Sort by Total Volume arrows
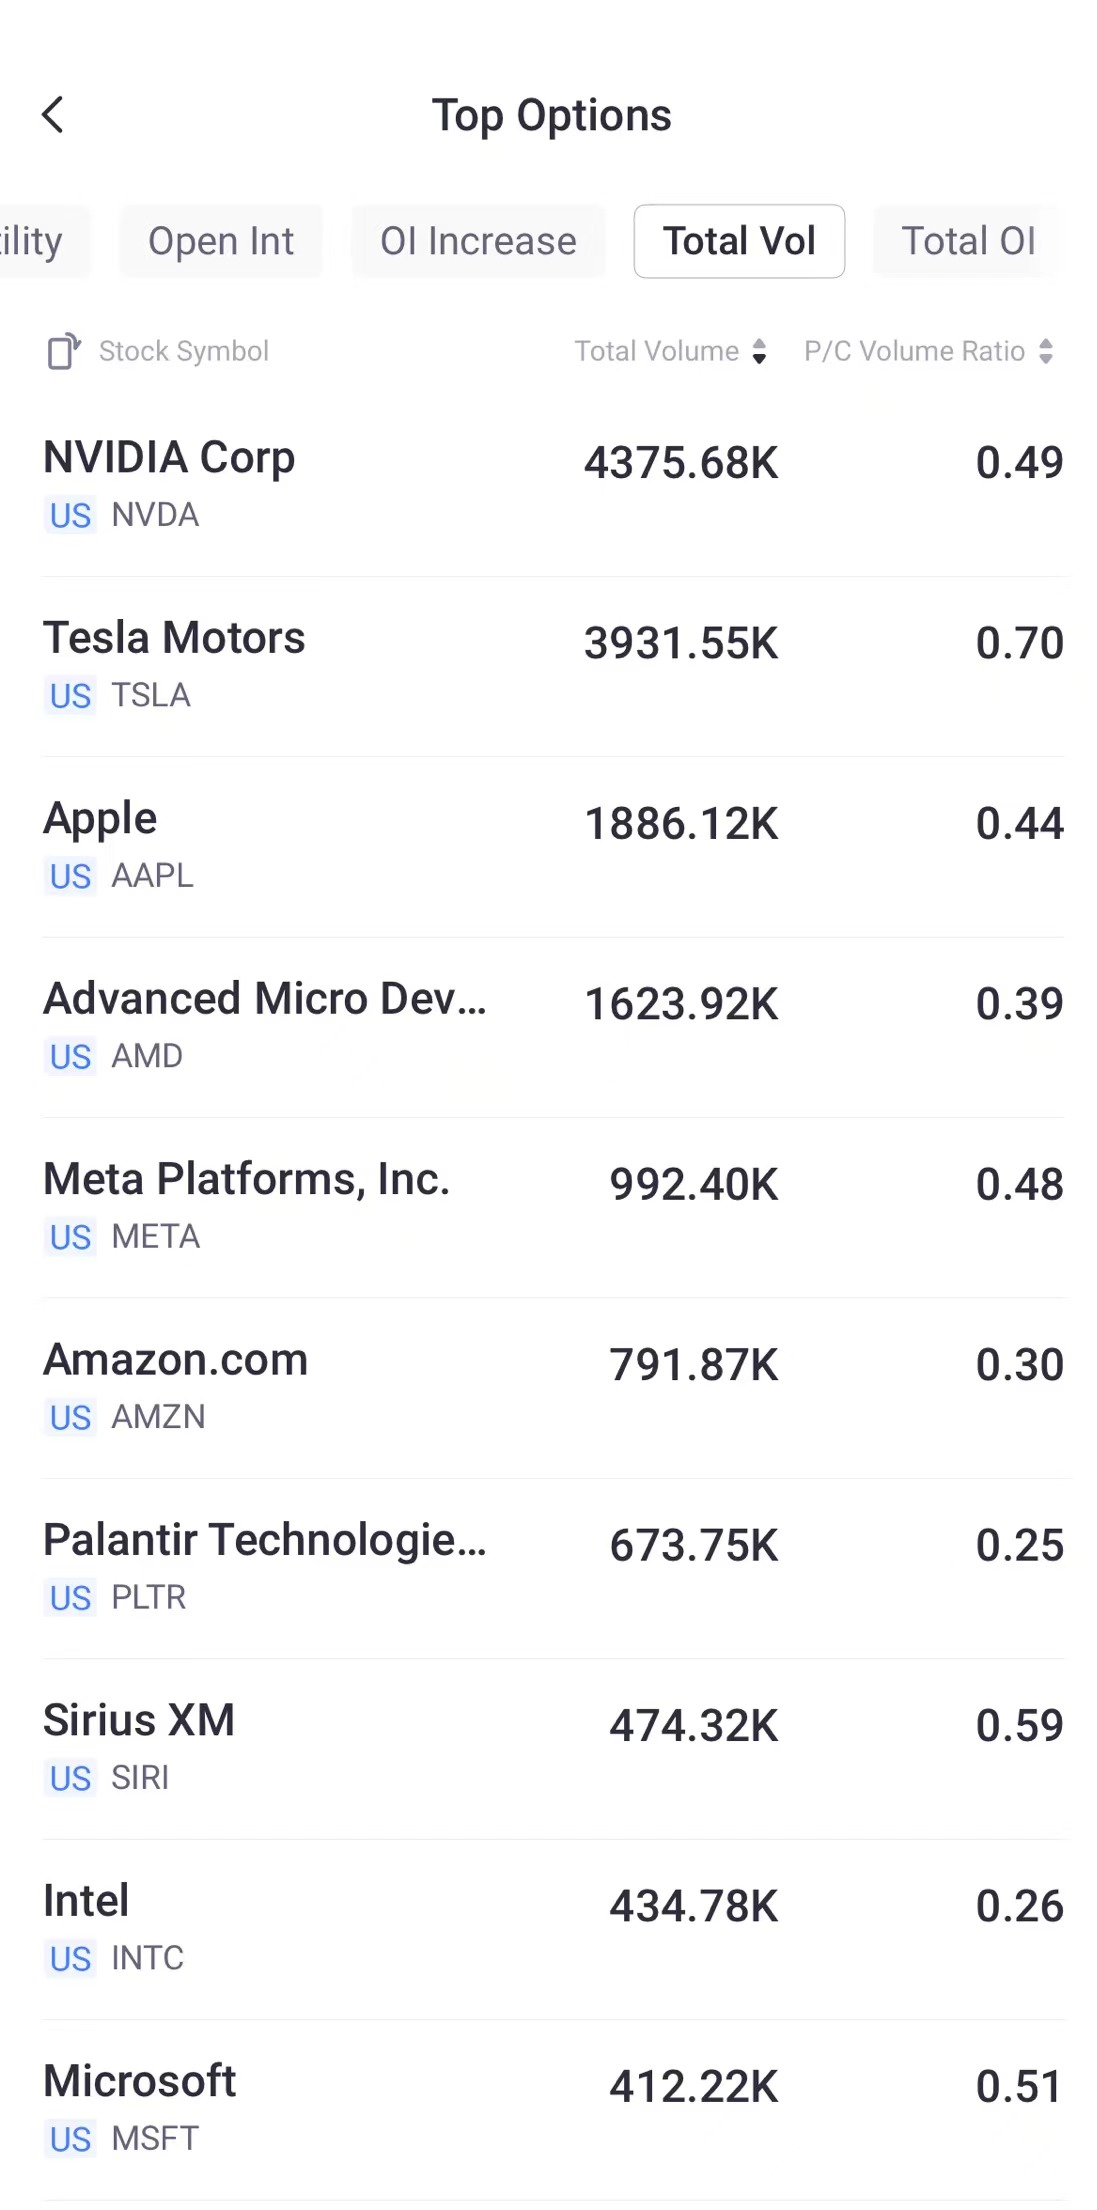This screenshot has width=1097, height=2210. 760,351
